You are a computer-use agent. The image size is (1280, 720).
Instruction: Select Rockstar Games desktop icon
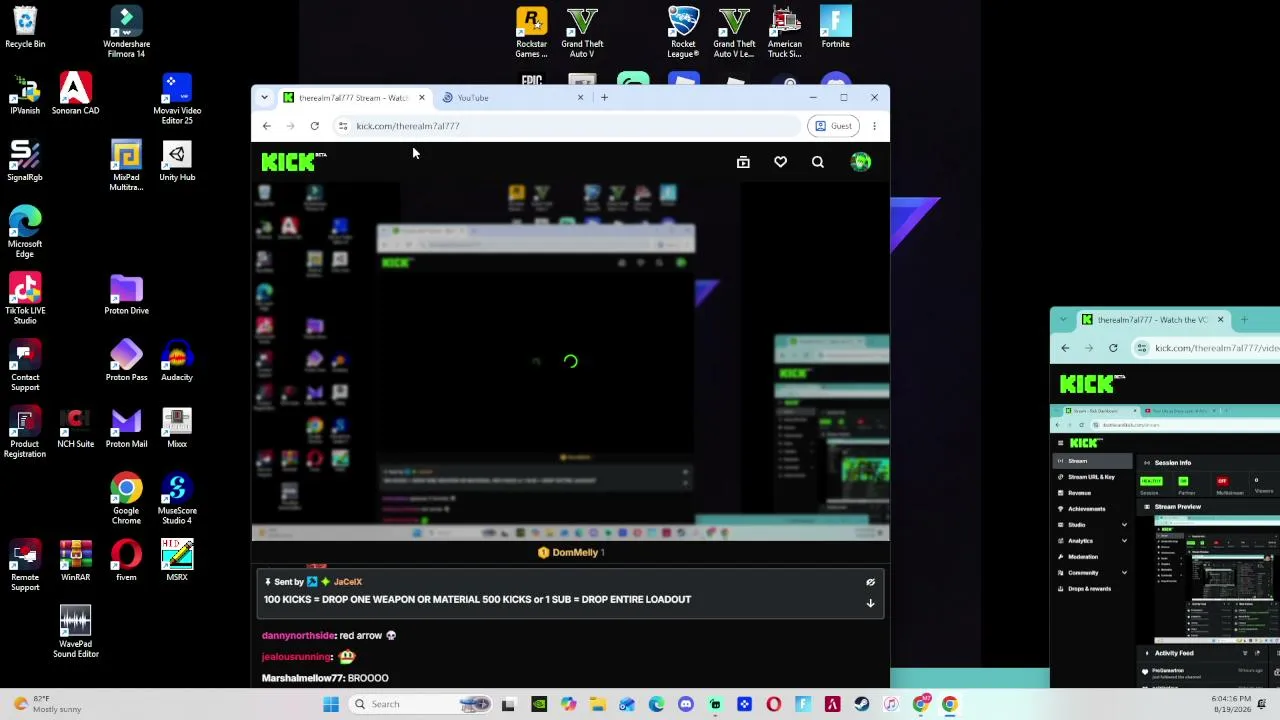(531, 33)
